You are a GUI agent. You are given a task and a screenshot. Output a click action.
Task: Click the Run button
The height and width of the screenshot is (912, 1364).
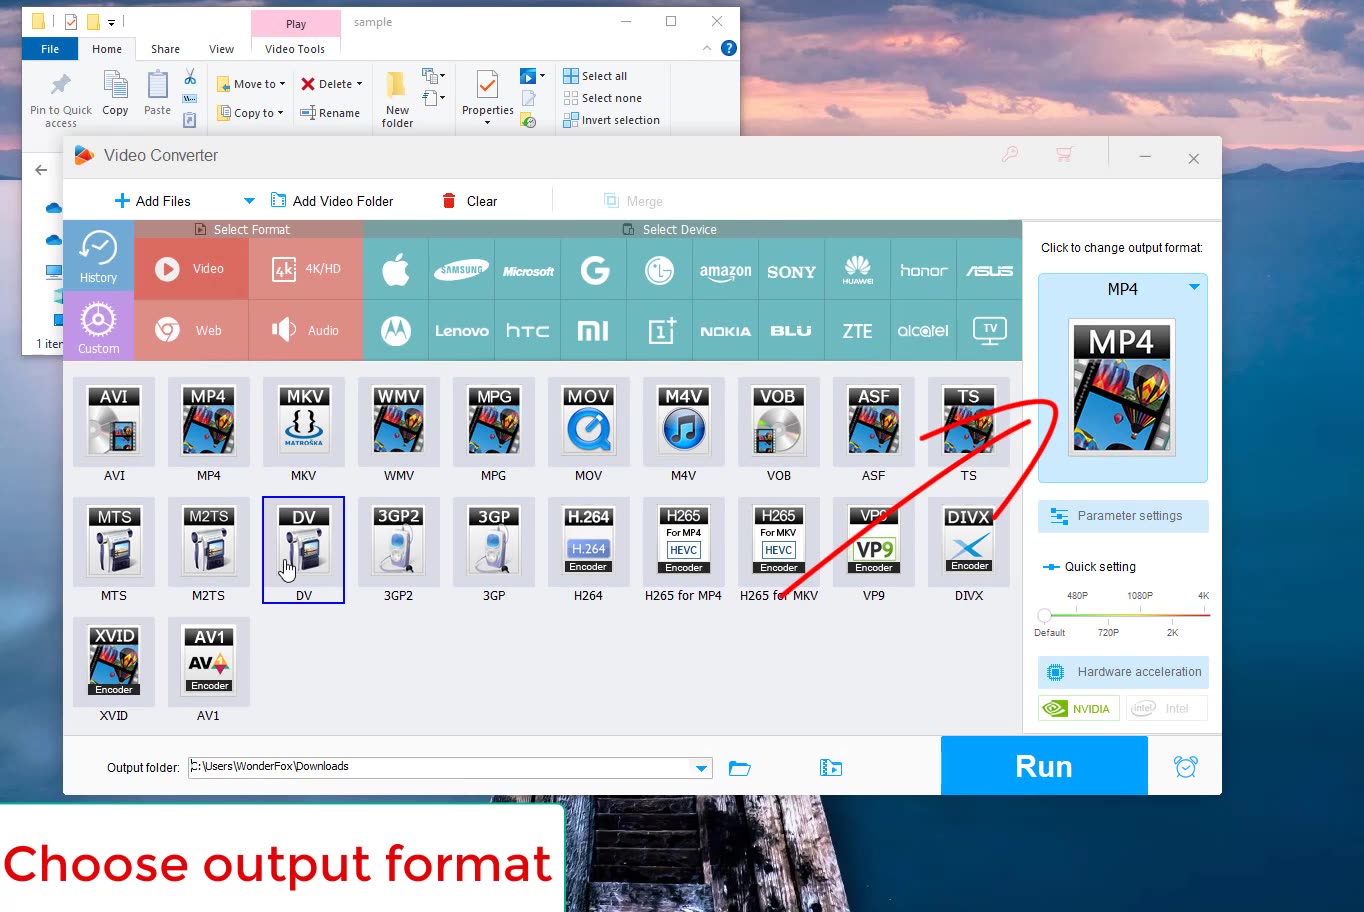[x=1044, y=766]
